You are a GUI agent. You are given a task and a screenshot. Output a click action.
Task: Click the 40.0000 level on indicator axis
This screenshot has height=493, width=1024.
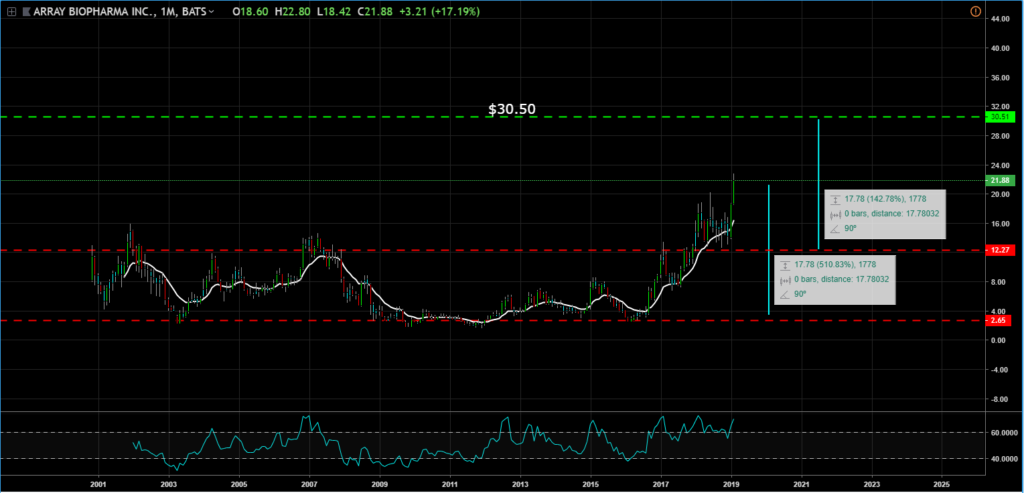(x=1002, y=458)
